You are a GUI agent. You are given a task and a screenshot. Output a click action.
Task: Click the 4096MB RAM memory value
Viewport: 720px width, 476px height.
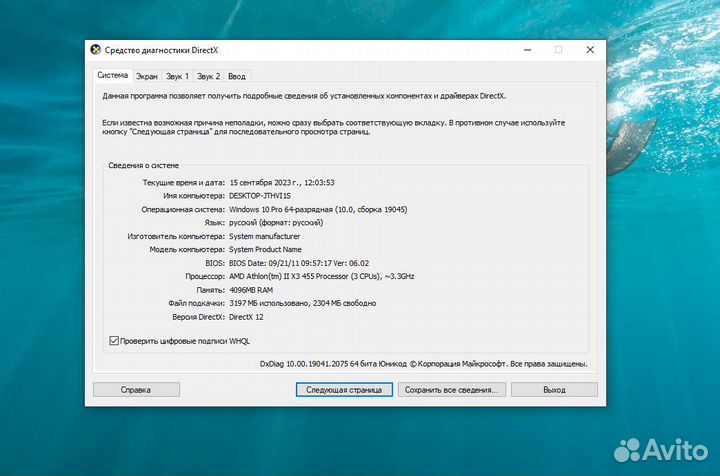(x=251, y=289)
